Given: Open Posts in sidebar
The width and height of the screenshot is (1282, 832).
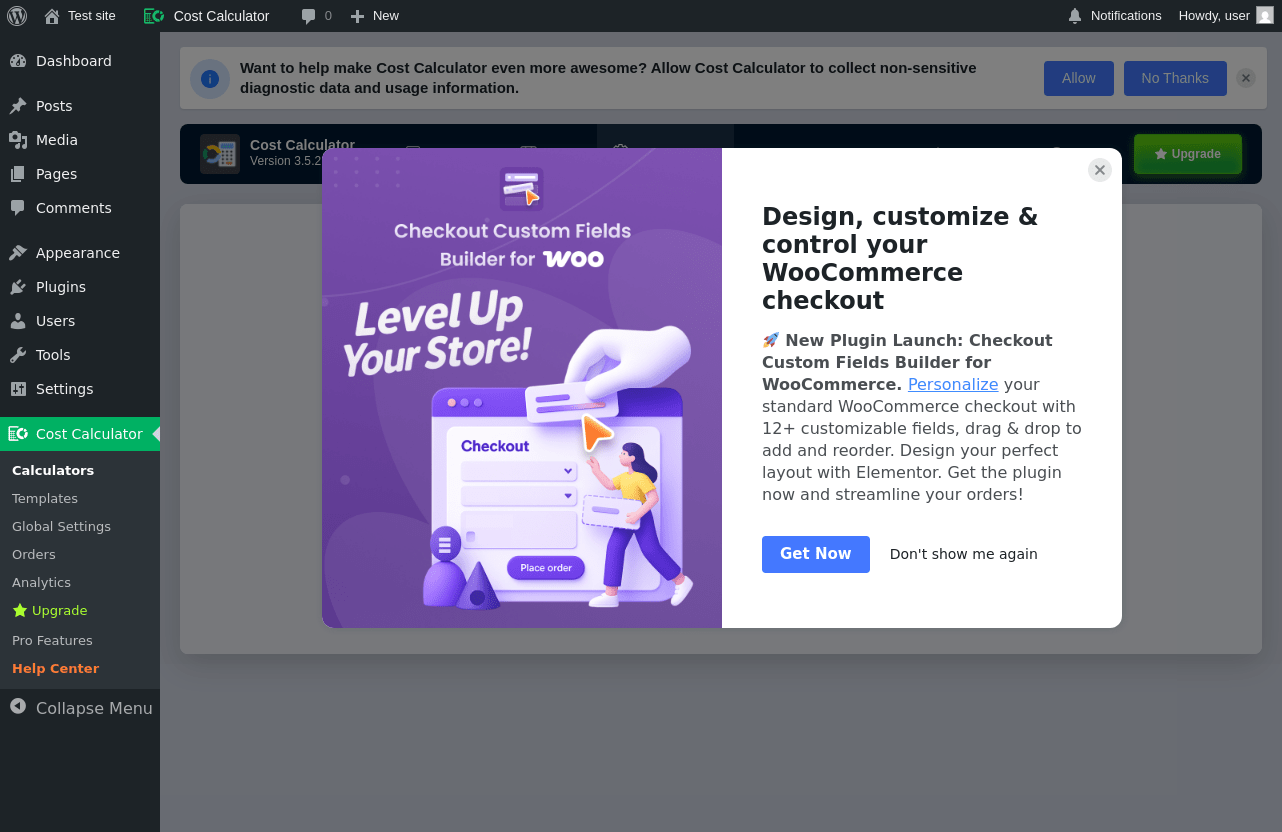Looking at the screenshot, I should coord(80,106).
